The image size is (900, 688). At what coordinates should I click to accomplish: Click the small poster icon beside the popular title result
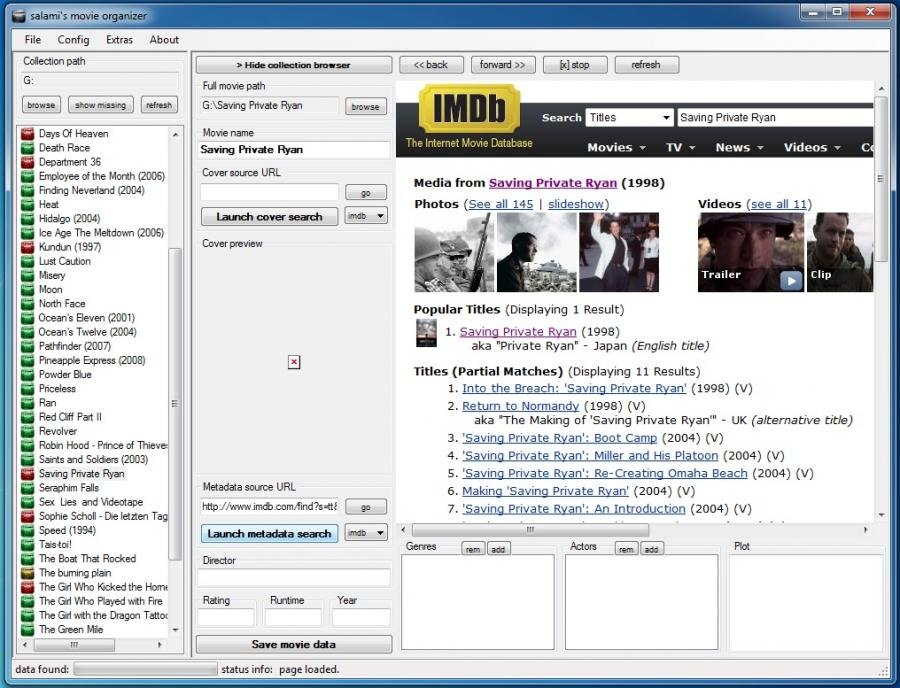point(426,333)
